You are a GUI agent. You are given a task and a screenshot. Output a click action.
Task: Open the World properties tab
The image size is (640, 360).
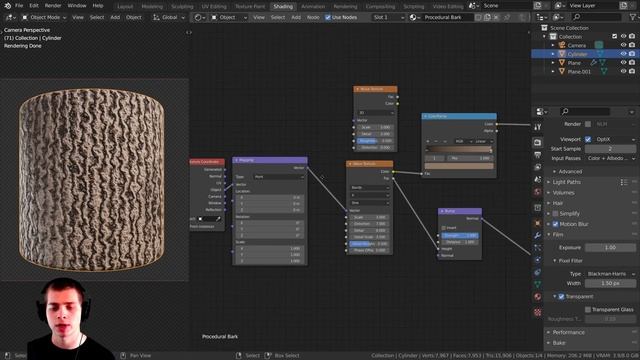(x=538, y=192)
